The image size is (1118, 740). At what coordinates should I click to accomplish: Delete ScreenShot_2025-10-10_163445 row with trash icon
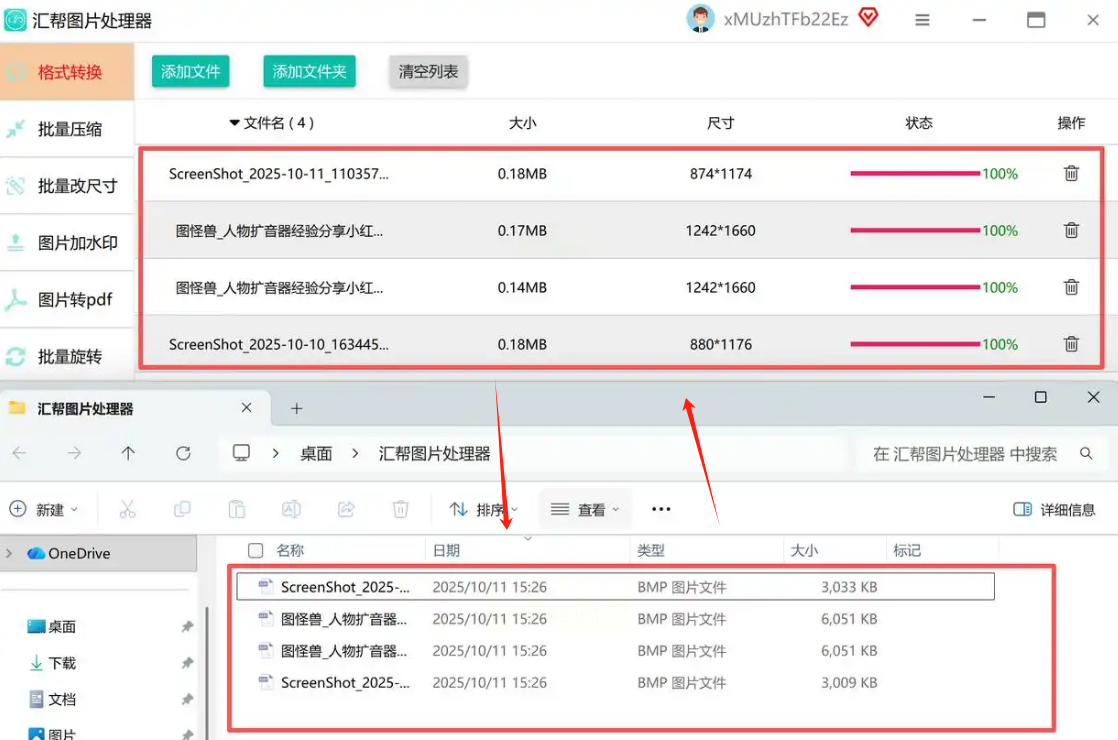(1071, 344)
